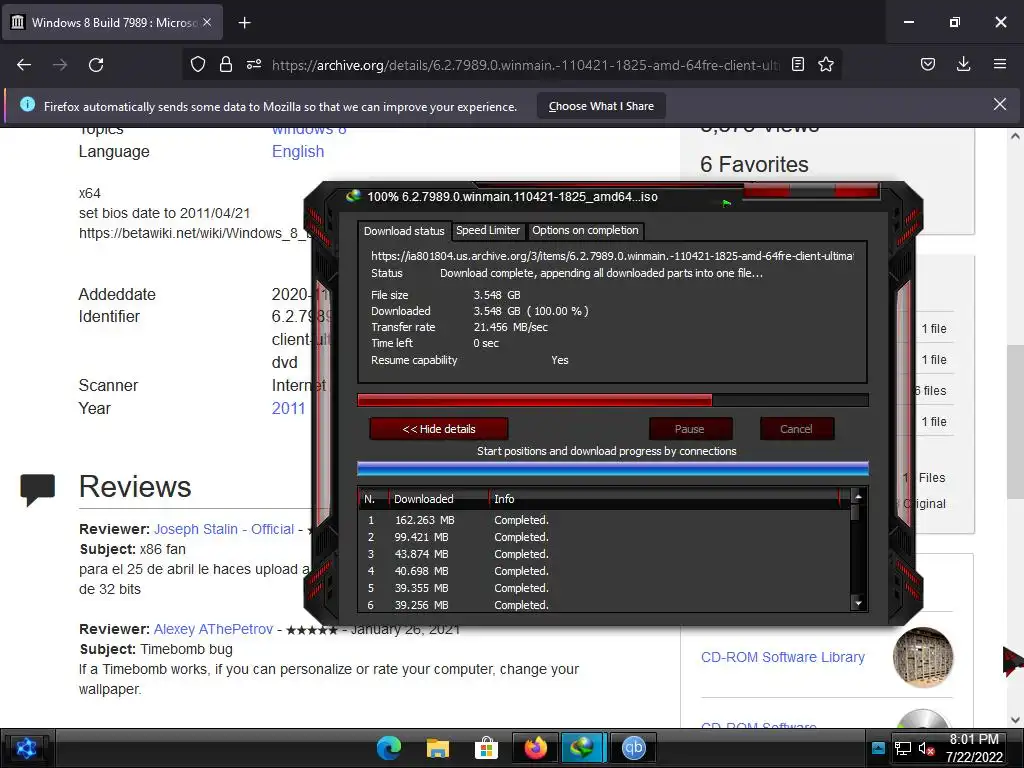Viewport: 1024px width, 768px height.
Task: Click the network tray icon
Action: pyautogui.click(x=903, y=748)
